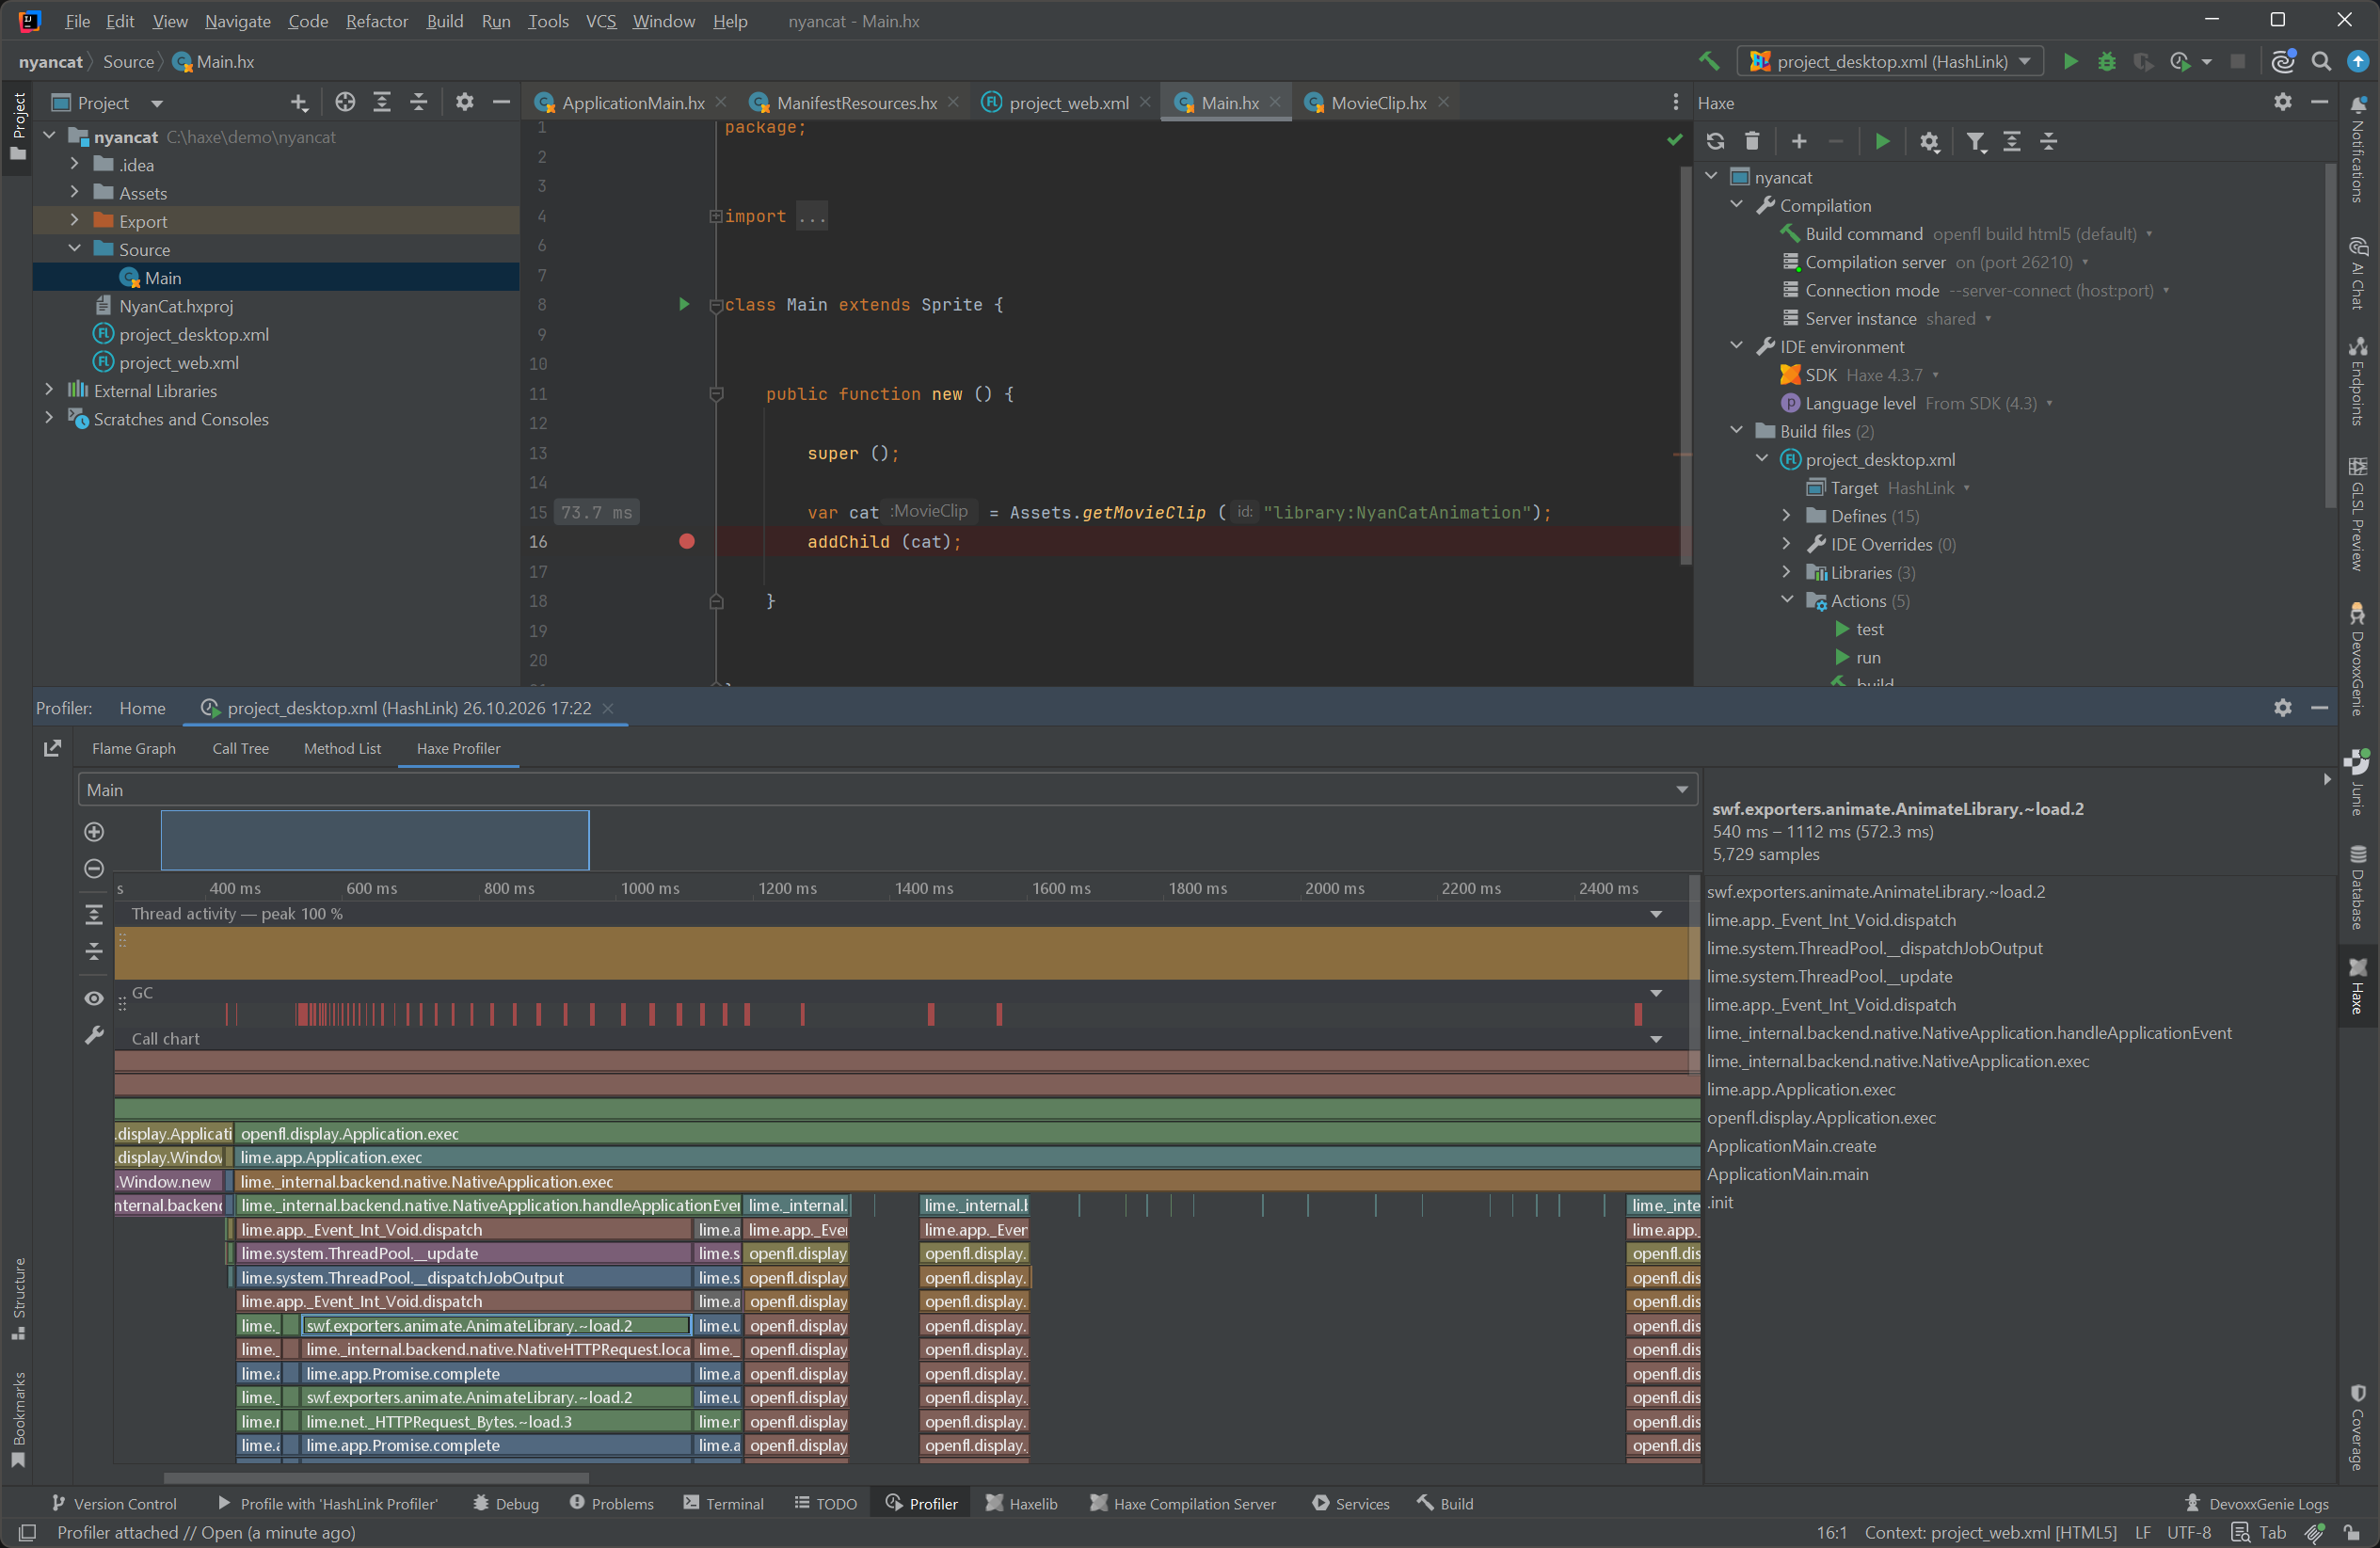The image size is (2380, 1548).
Task: Select opened file locate target icon in Project
Action: (345, 102)
